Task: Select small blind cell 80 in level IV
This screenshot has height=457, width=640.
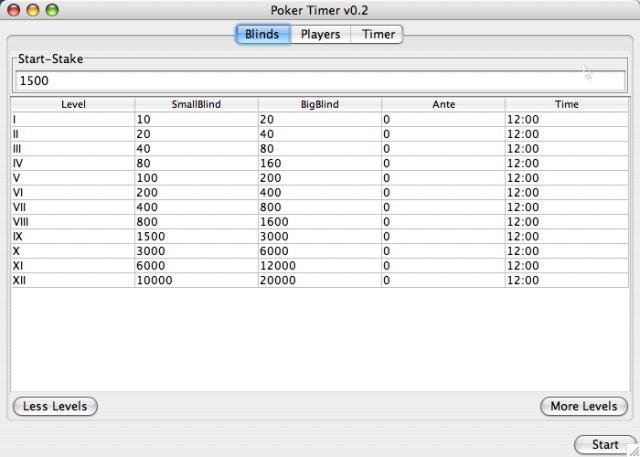Action: pos(196,164)
